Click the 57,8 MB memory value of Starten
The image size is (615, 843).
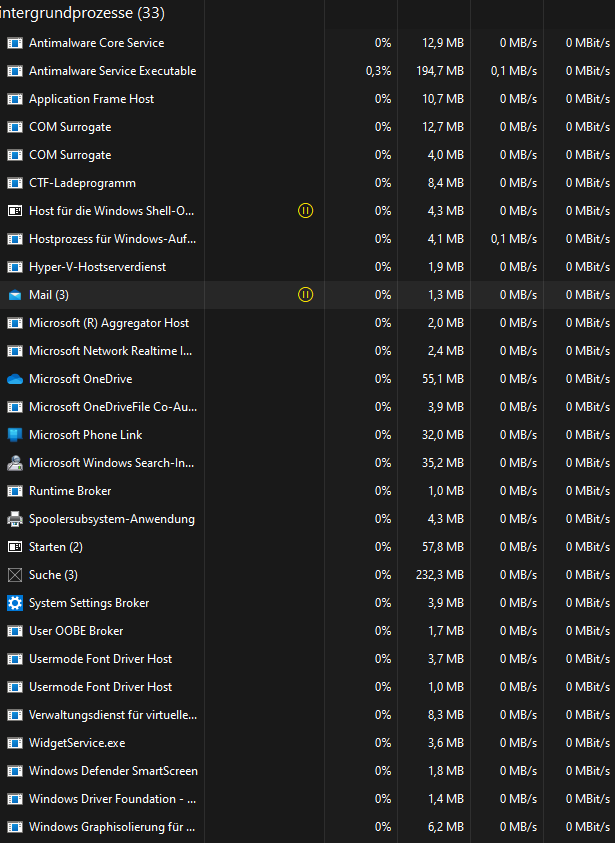(x=443, y=547)
